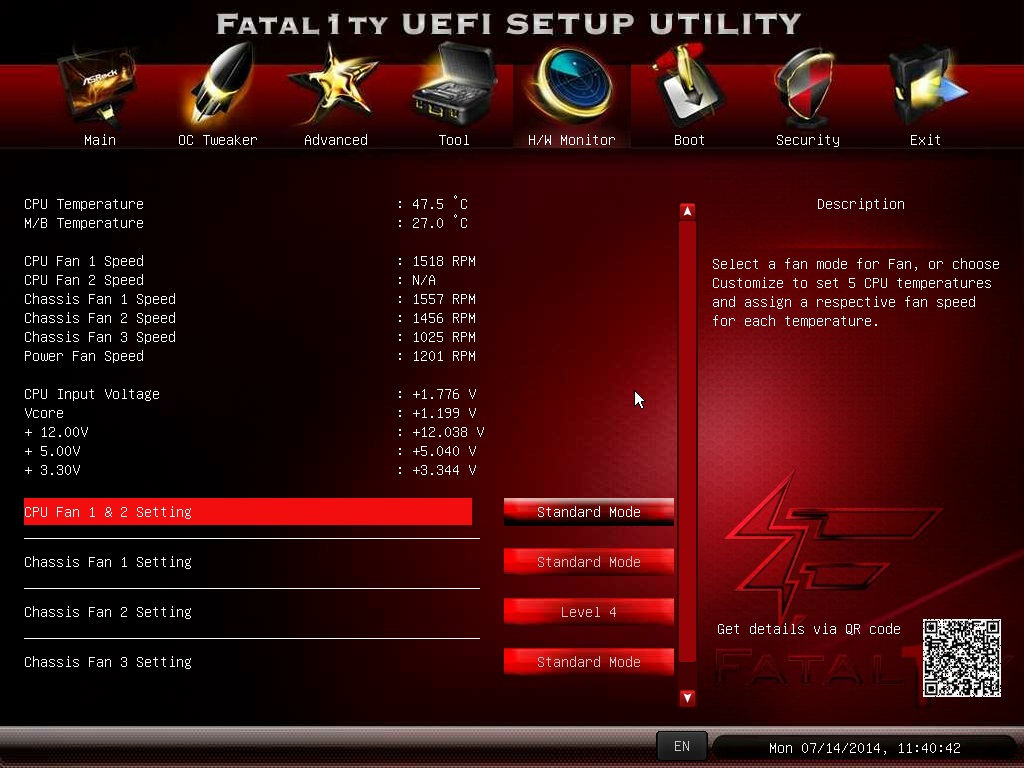Click the CPU Input Voltage label
Image resolution: width=1024 pixels, height=768 pixels.
click(x=91, y=394)
